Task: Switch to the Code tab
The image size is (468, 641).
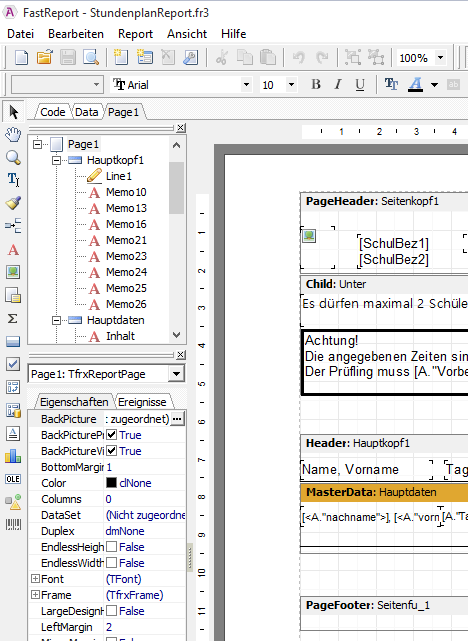Action: click(52, 112)
